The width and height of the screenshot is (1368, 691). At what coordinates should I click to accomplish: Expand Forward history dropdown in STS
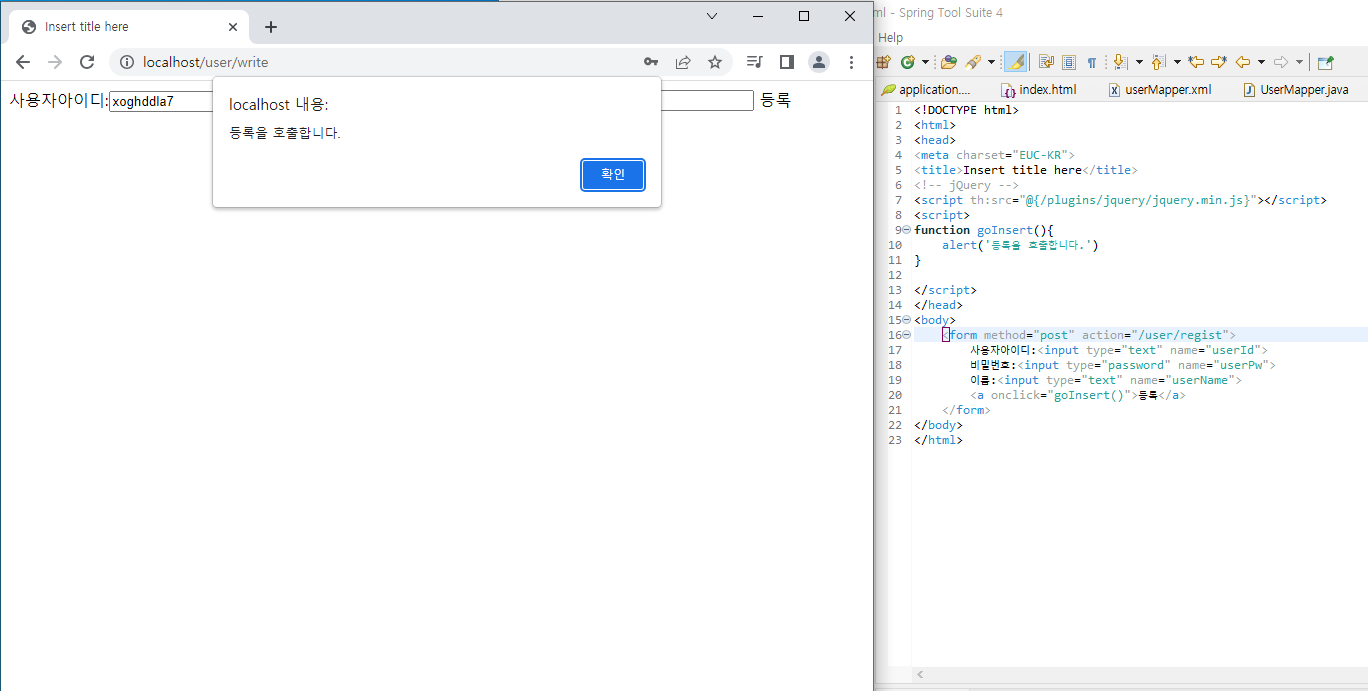point(1299,62)
